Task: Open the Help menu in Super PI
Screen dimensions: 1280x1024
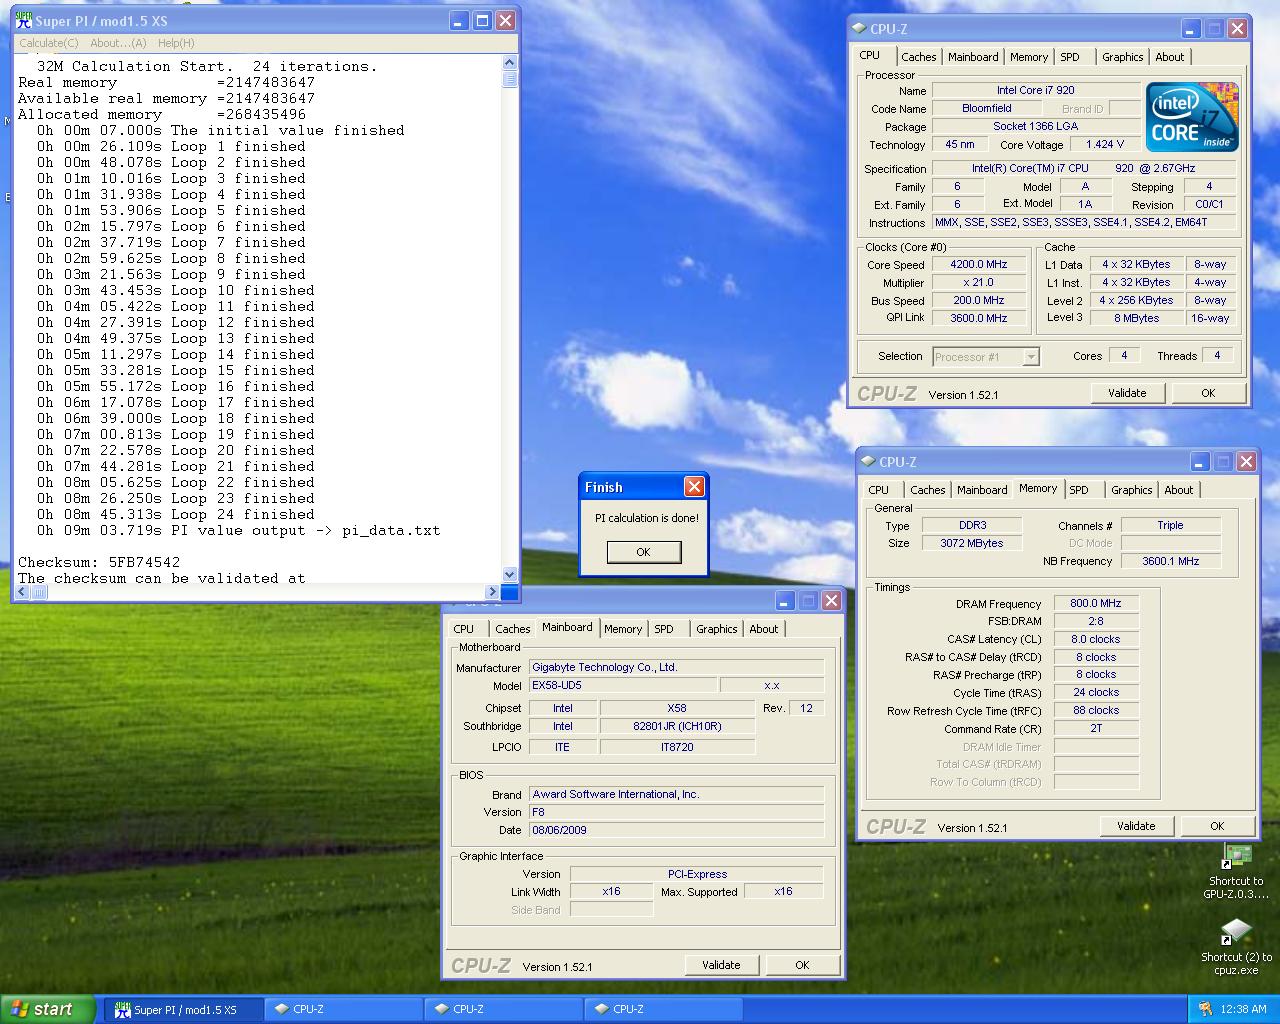Action: point(176,43)
